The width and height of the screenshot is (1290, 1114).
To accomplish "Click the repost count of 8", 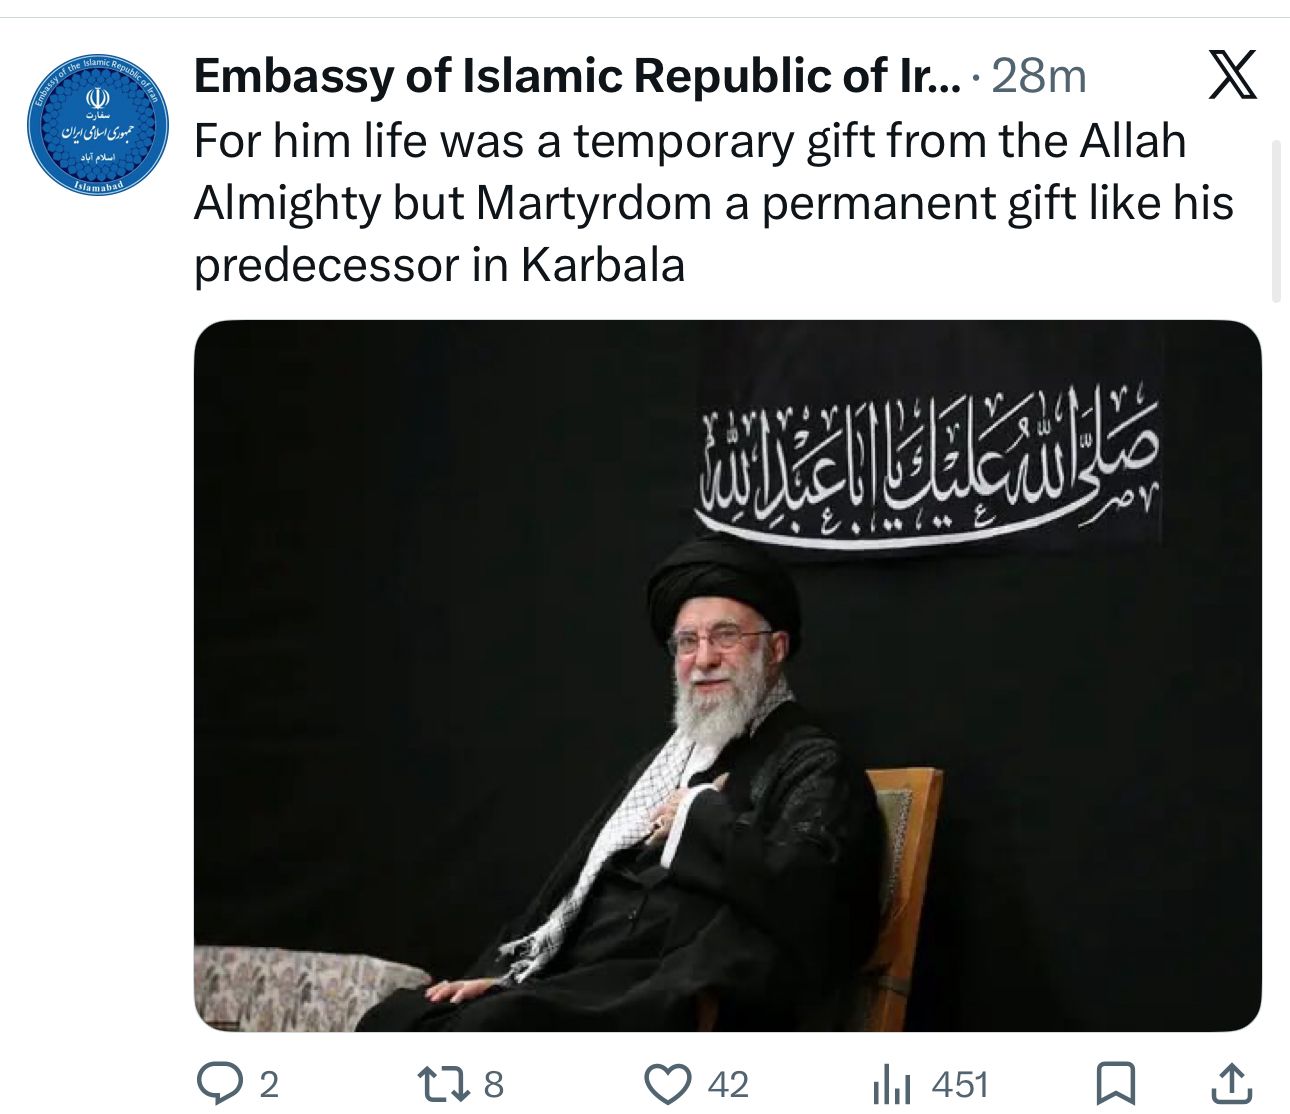I will [x=493, y=1085].
